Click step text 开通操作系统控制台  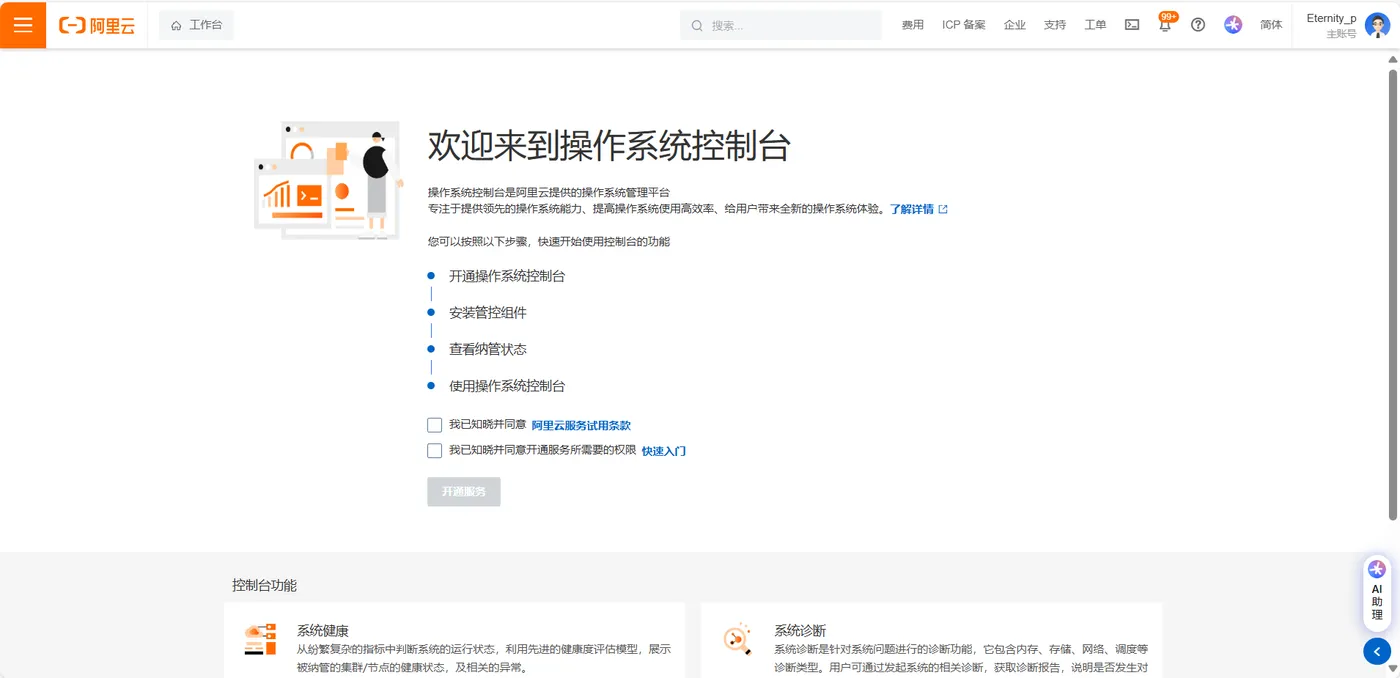(x=507, y=276)
